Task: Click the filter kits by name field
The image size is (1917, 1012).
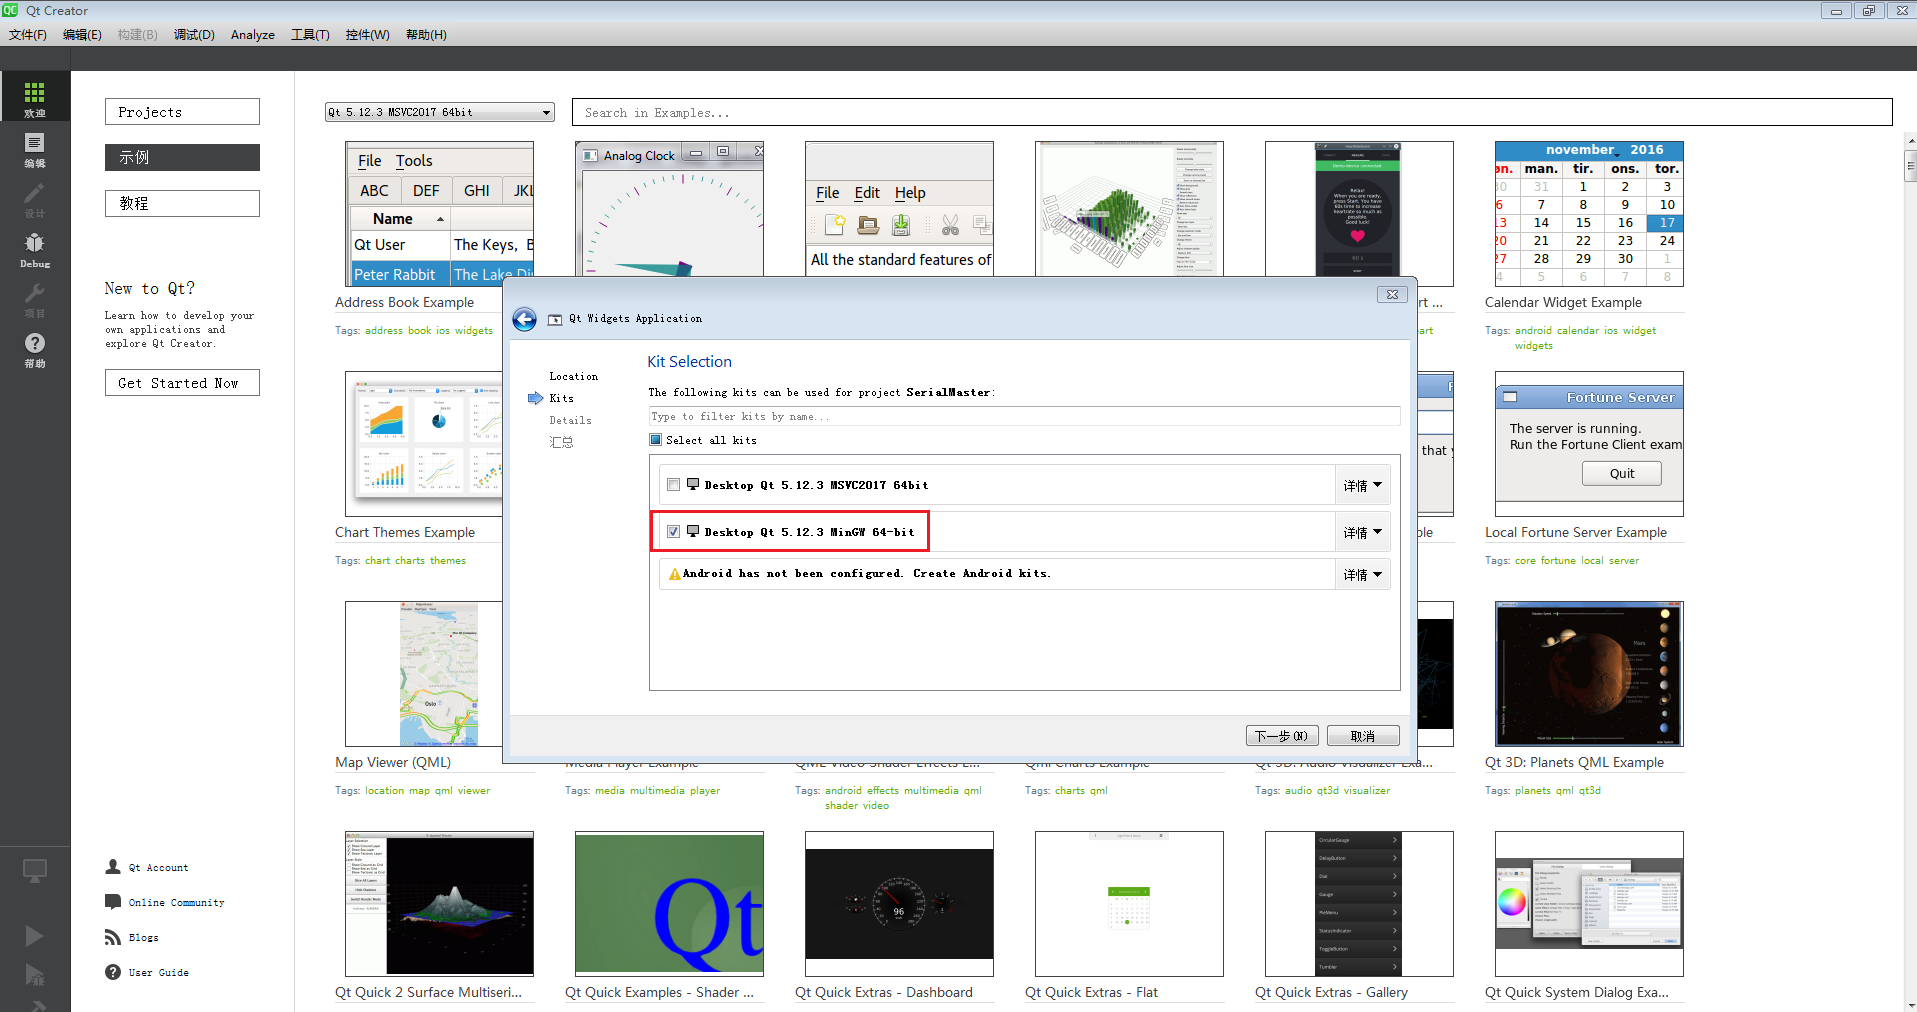Action: point(1024,416)
